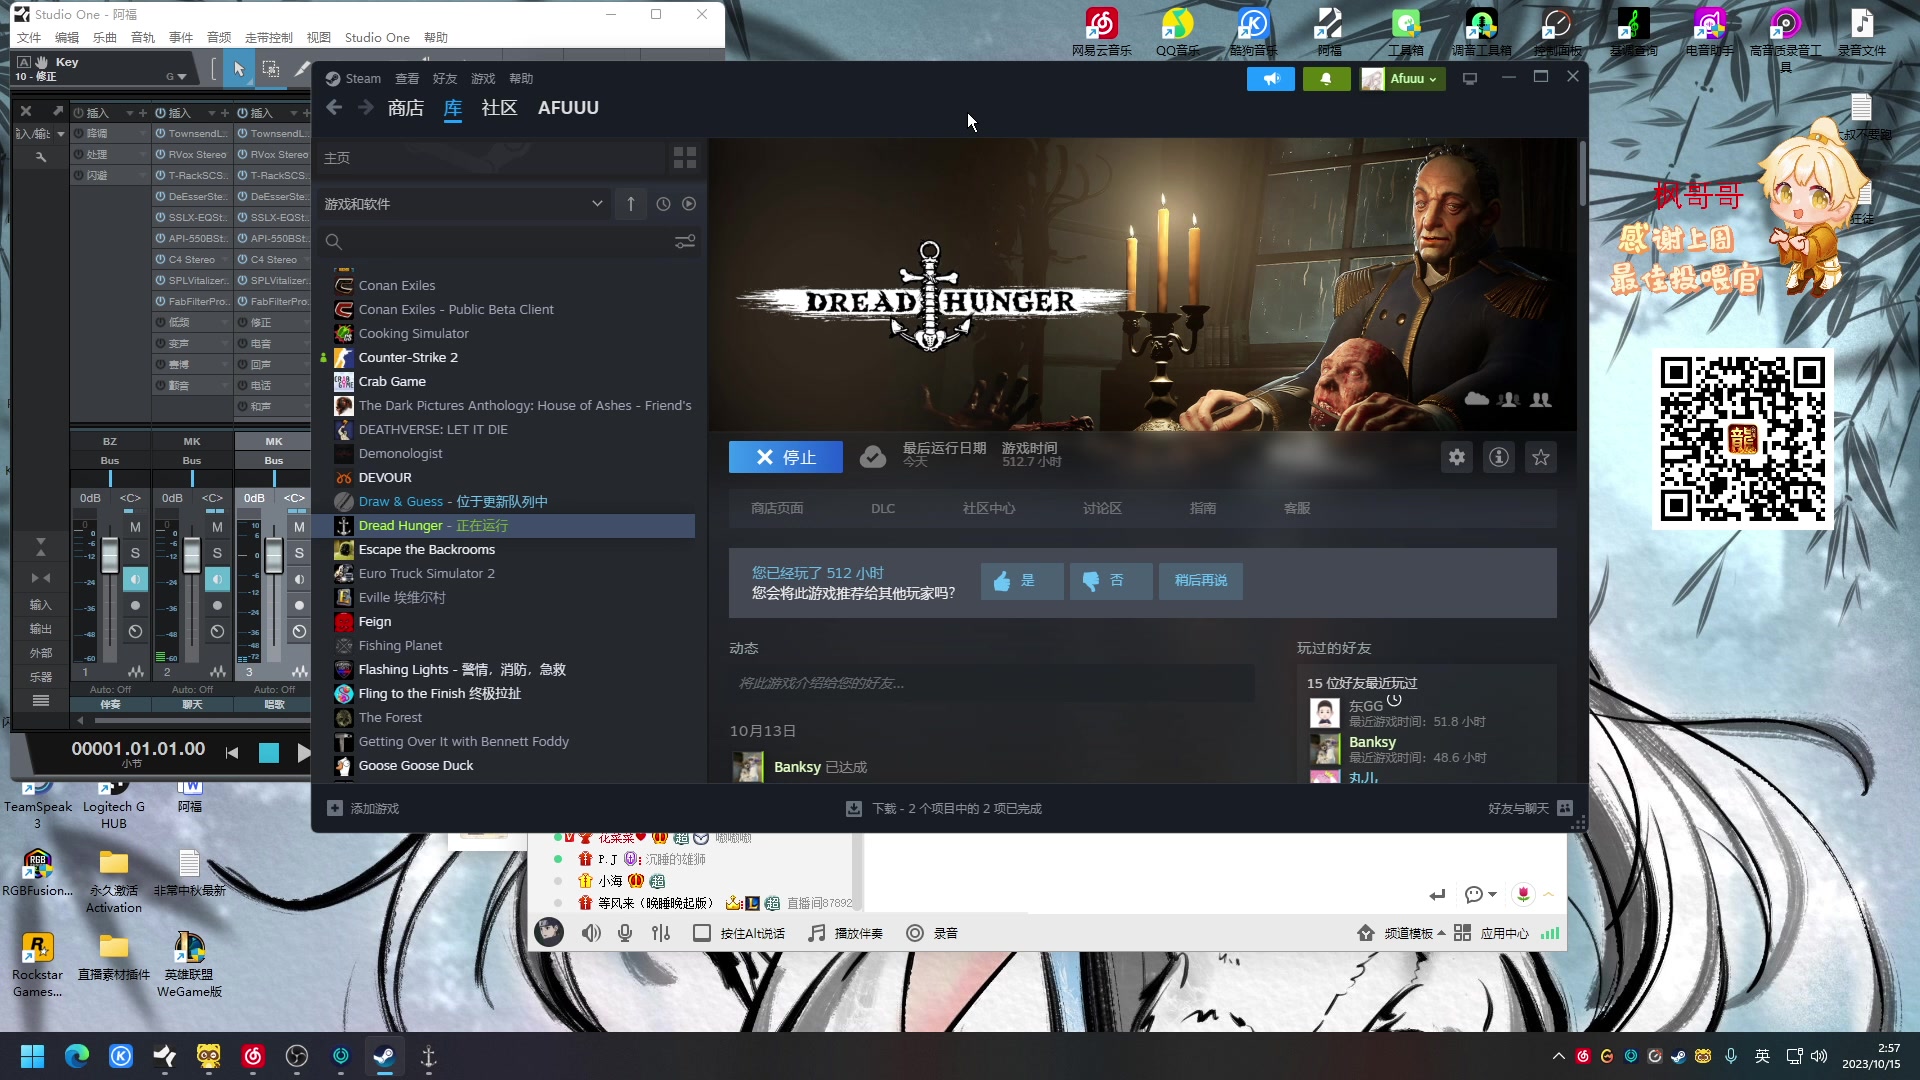
Task: Open advanced filter settings in library search
Action: [685, 242]
